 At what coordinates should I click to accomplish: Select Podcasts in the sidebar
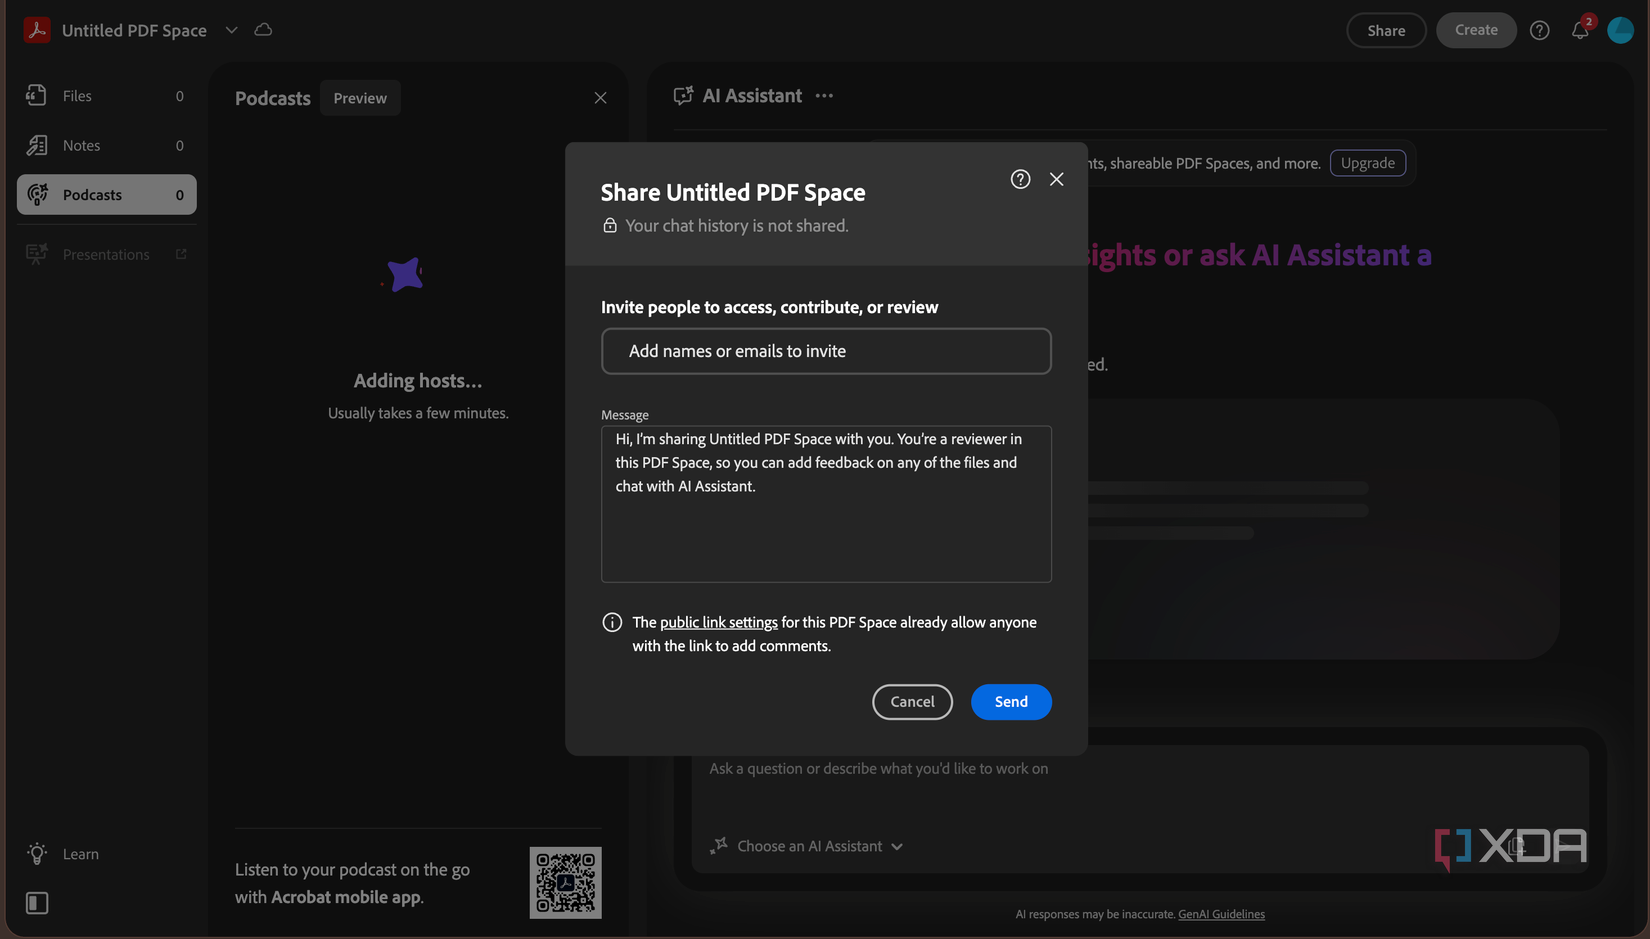[106, 195]
